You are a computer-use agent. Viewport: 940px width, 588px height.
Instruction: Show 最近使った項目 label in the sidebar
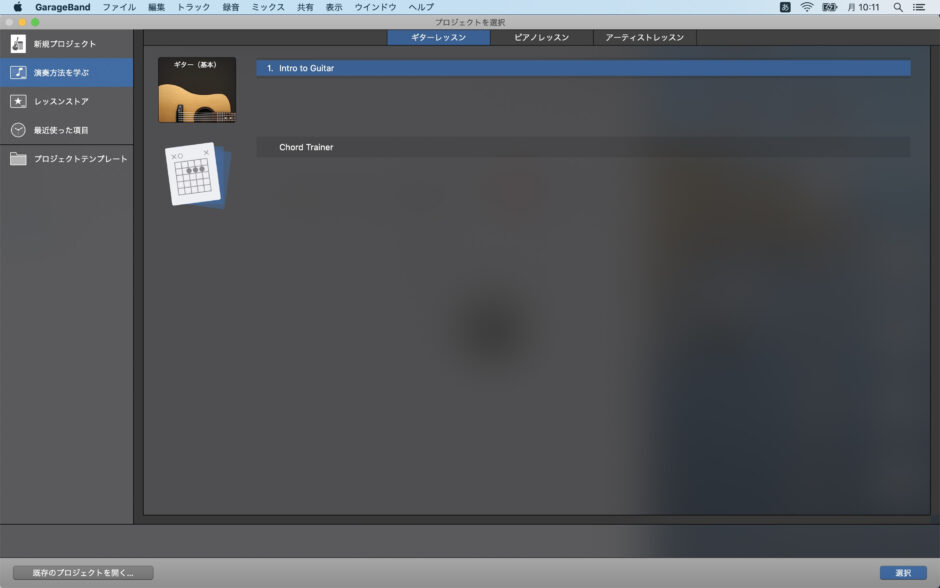pos(61,130)
